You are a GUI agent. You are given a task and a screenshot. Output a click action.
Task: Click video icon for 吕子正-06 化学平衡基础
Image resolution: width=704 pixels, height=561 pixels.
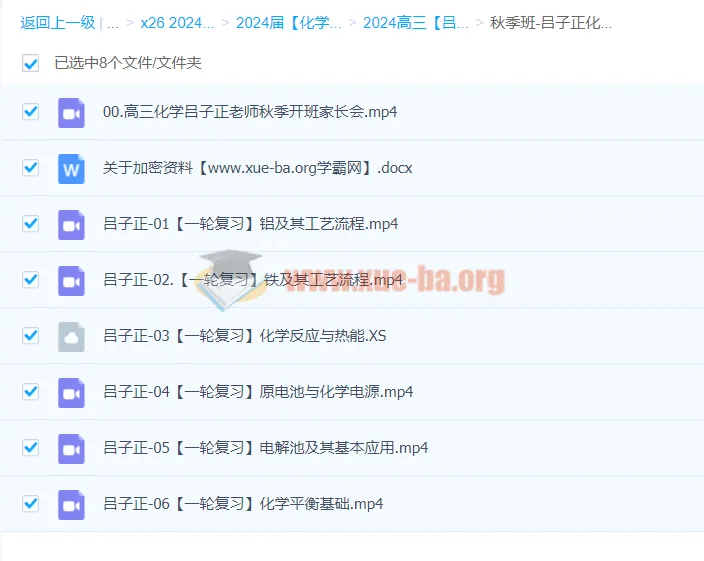coord(71,504)
